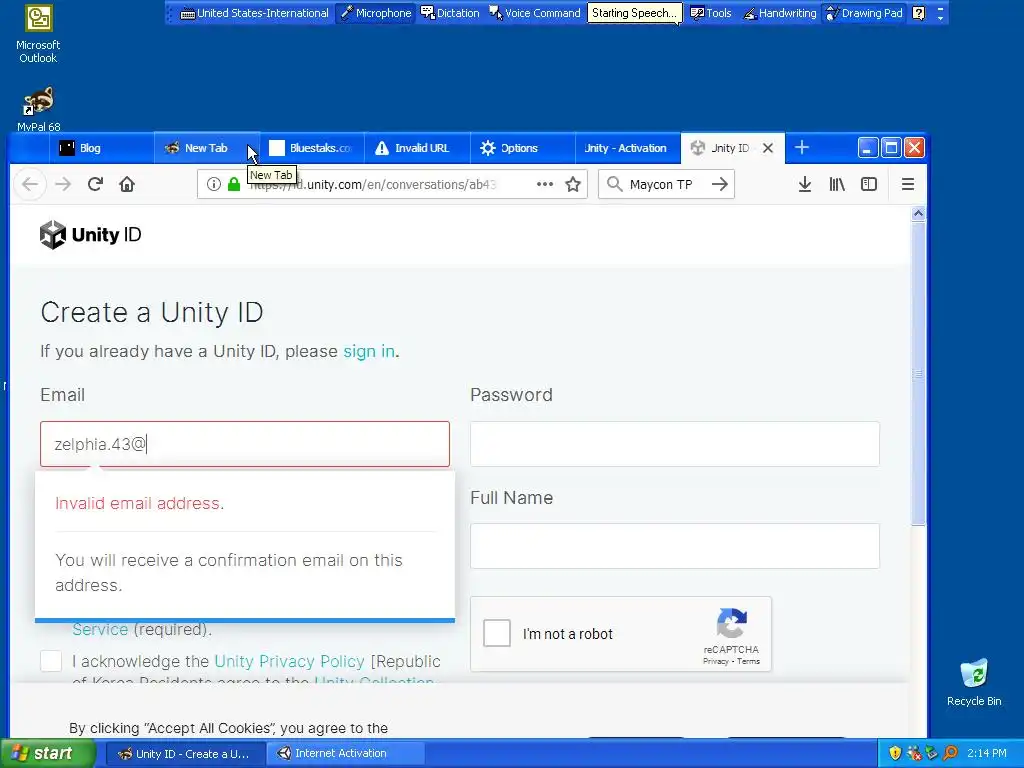Open reCAPTCHA Terms link
1024x768 pixels.
tap(748, 661)
